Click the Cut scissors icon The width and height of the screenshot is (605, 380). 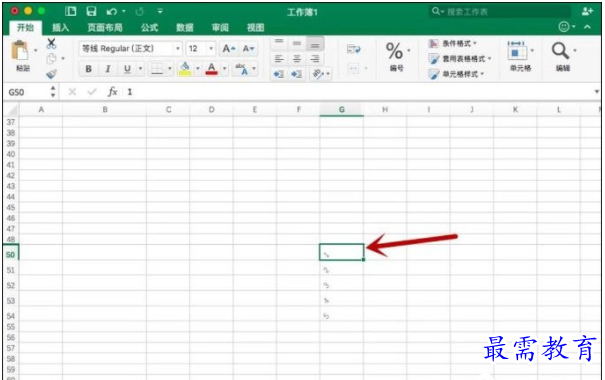51,43
